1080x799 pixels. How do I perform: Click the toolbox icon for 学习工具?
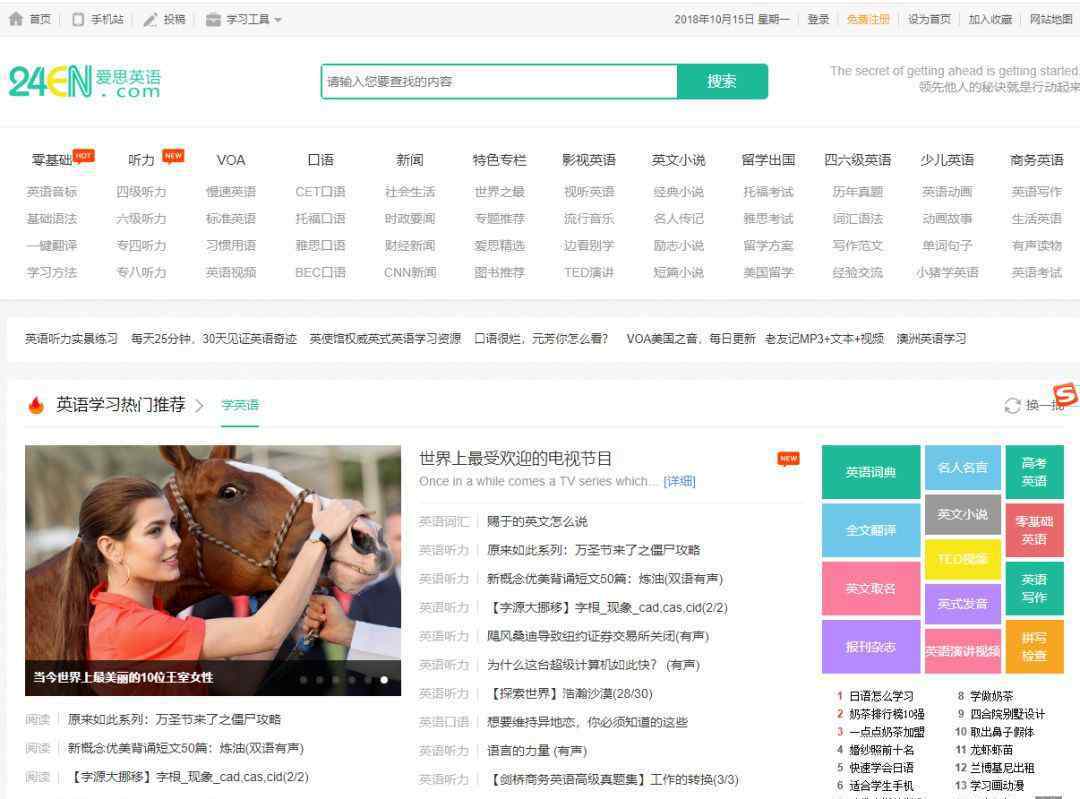[213, 19]
